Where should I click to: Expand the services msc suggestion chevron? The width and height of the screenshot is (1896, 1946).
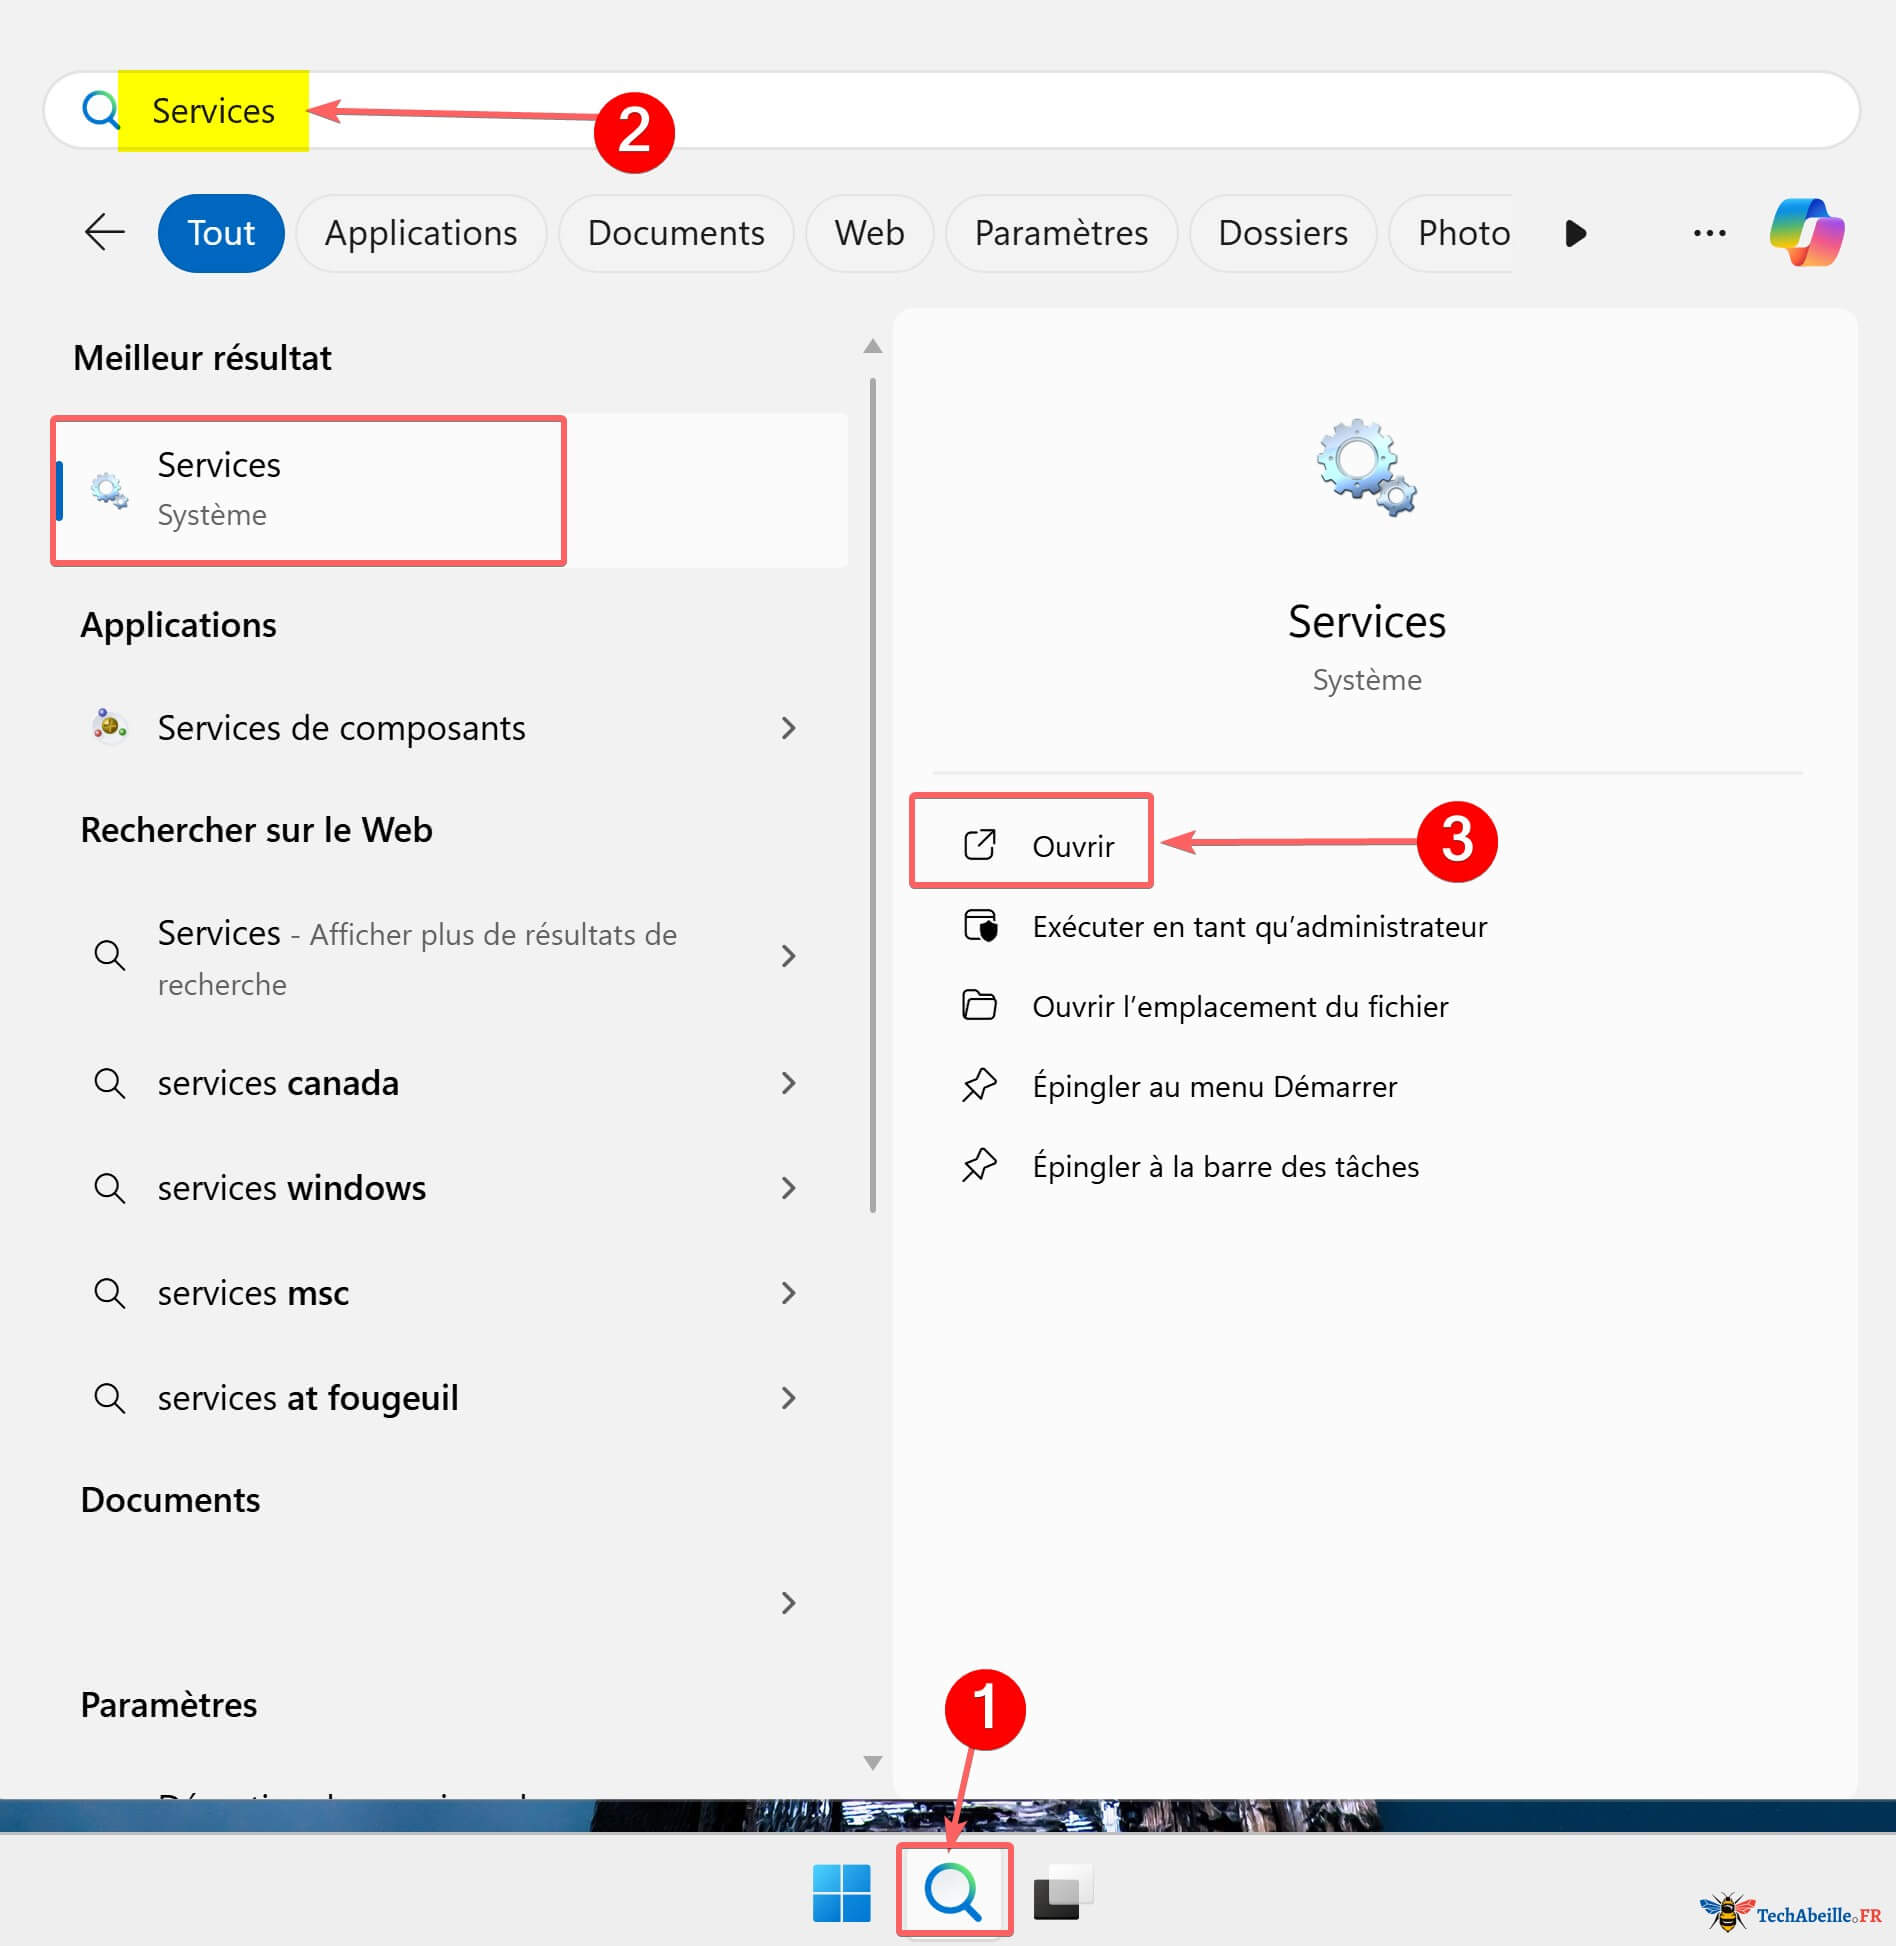(788, 1293)
